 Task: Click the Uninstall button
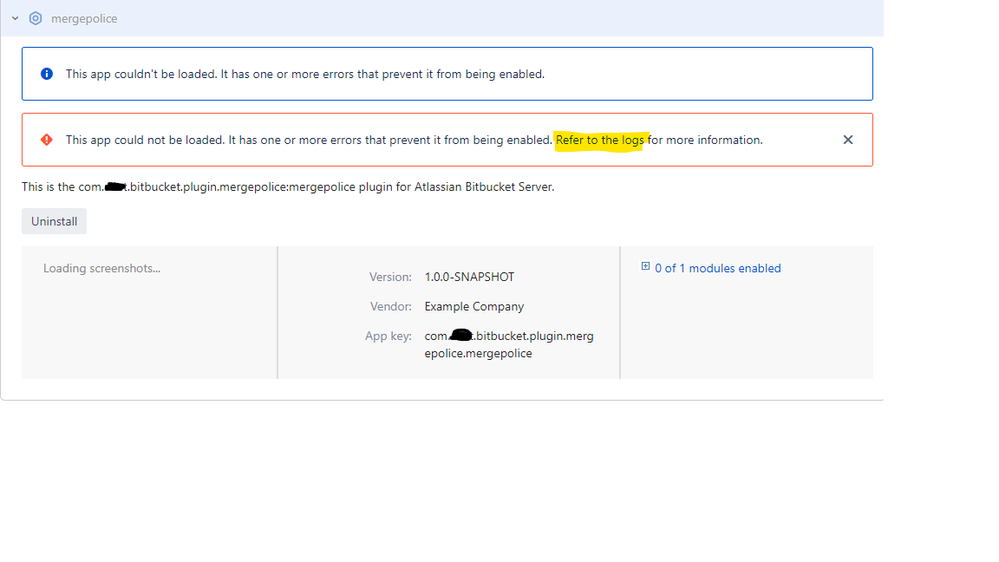54,221
